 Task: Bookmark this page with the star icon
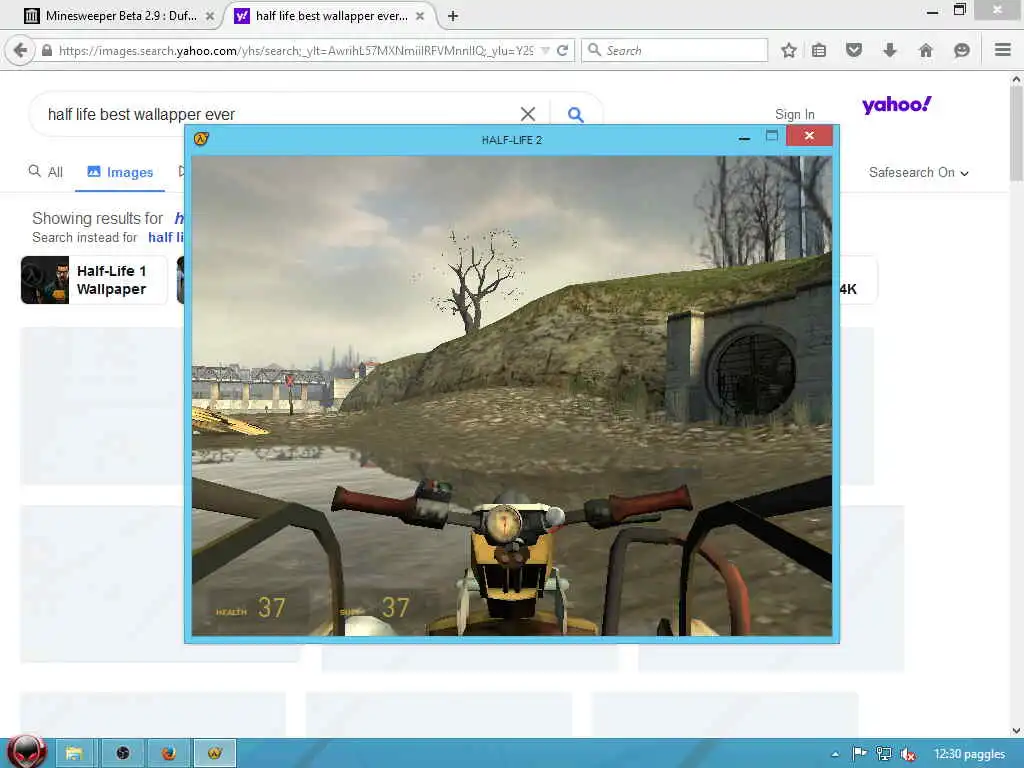pos(789,50)
